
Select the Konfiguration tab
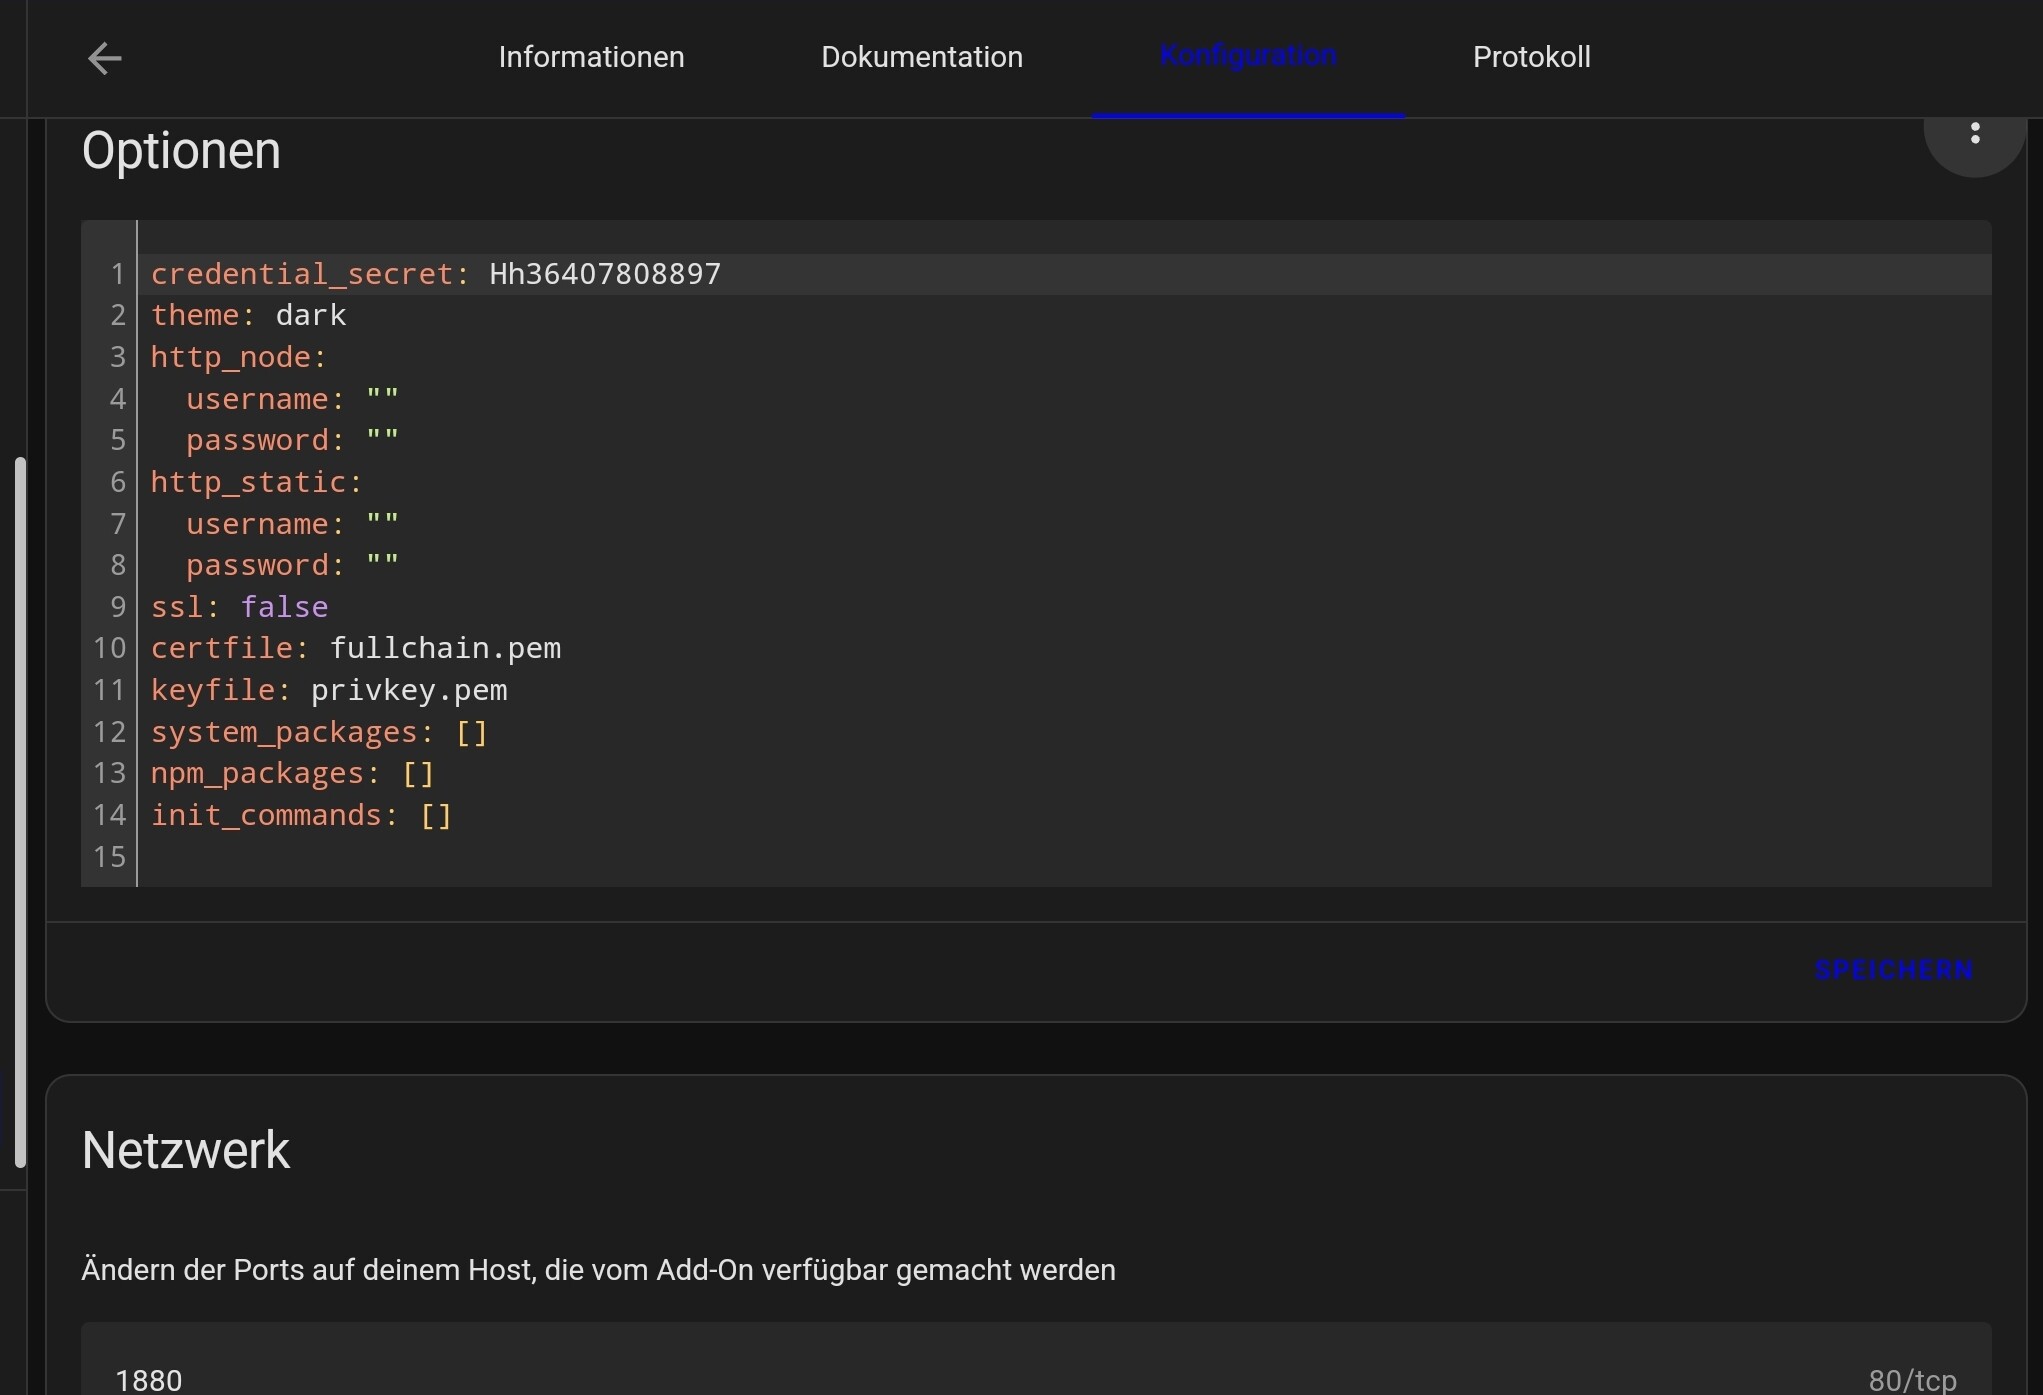pos(1248,57)
